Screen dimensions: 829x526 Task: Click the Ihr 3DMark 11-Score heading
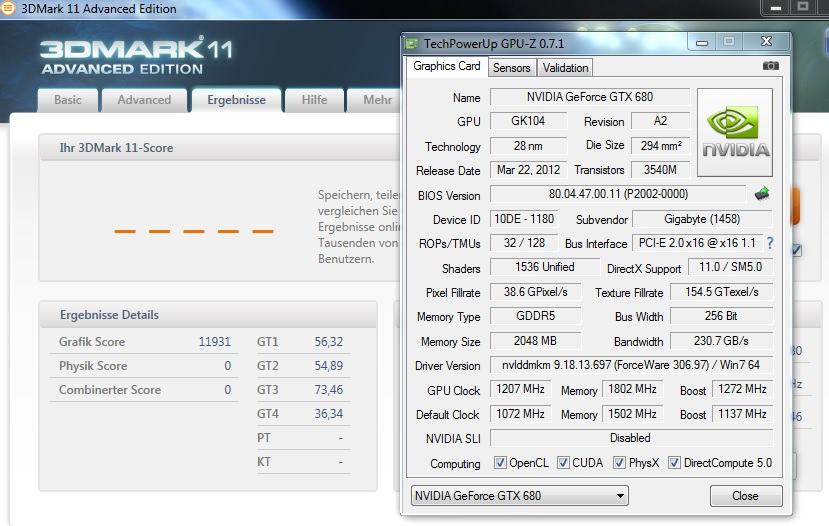pos(116,148)
